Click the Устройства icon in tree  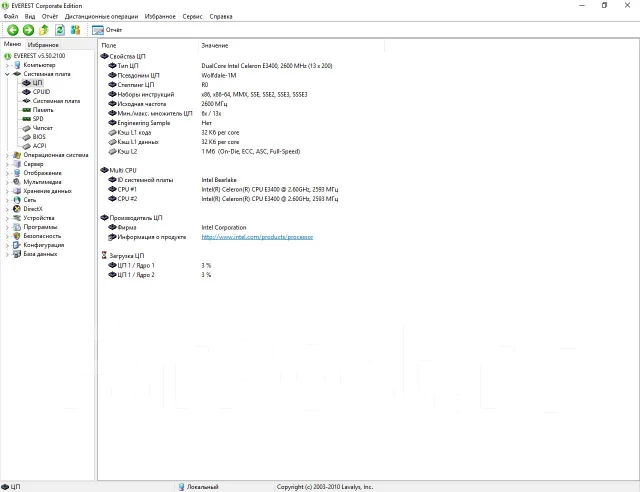coord(17,218)
